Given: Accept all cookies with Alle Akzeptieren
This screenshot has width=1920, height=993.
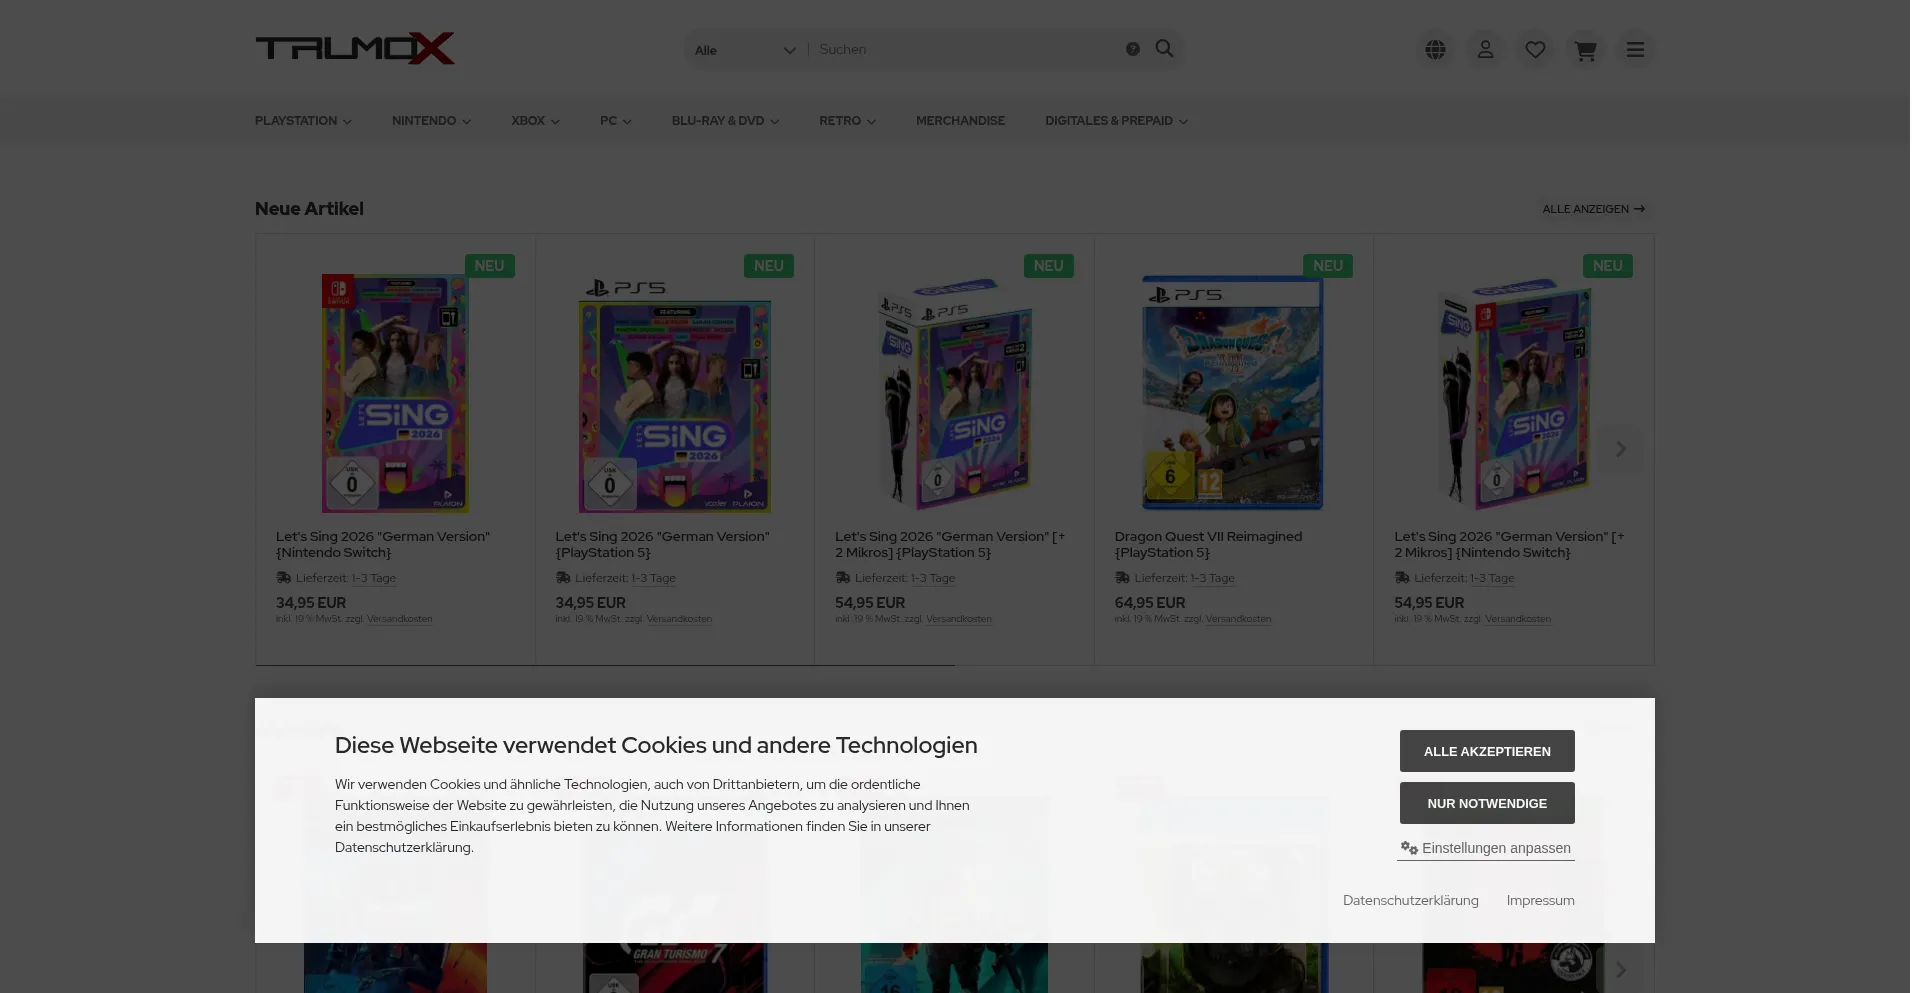Looking at the screenshot, I should click(x=1487, y=751).
